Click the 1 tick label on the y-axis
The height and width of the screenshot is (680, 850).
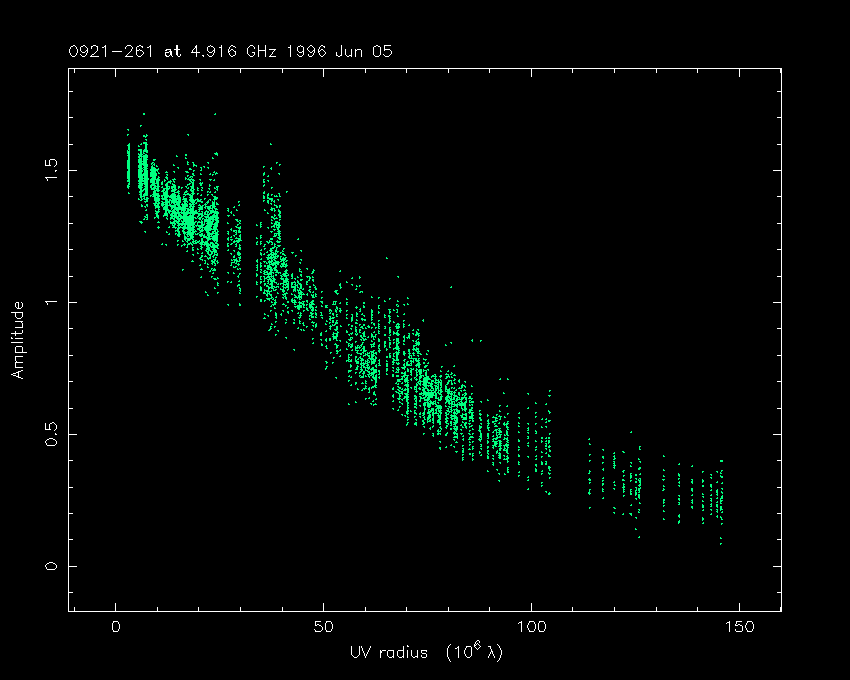coord(47,302)
